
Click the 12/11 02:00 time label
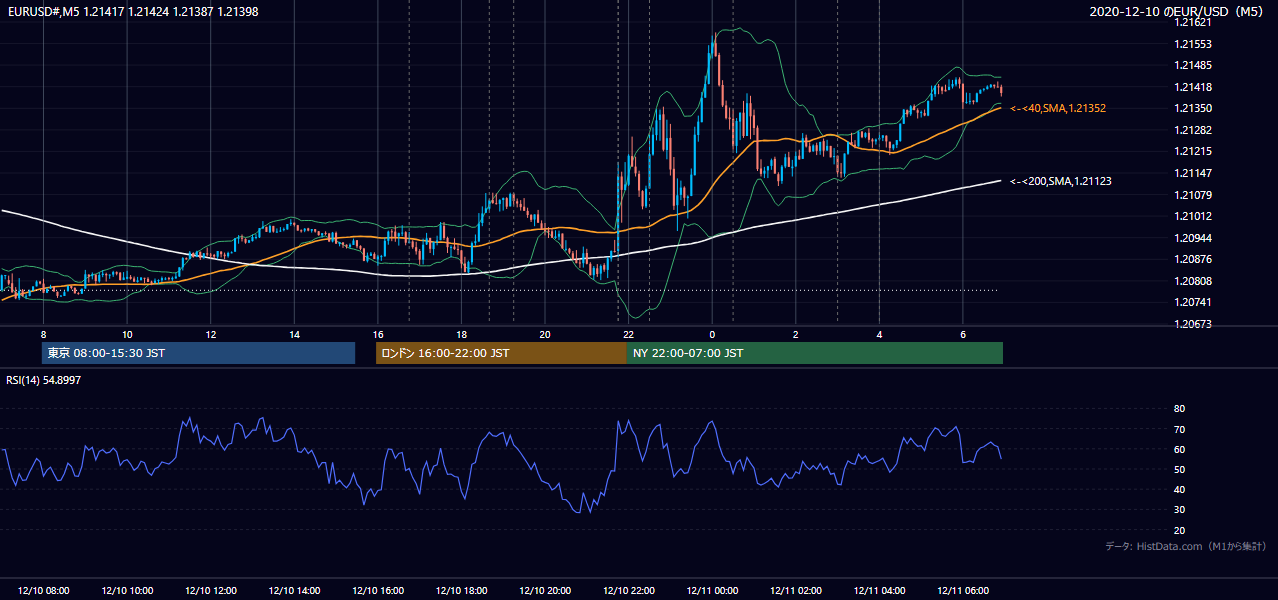point(796,591)
